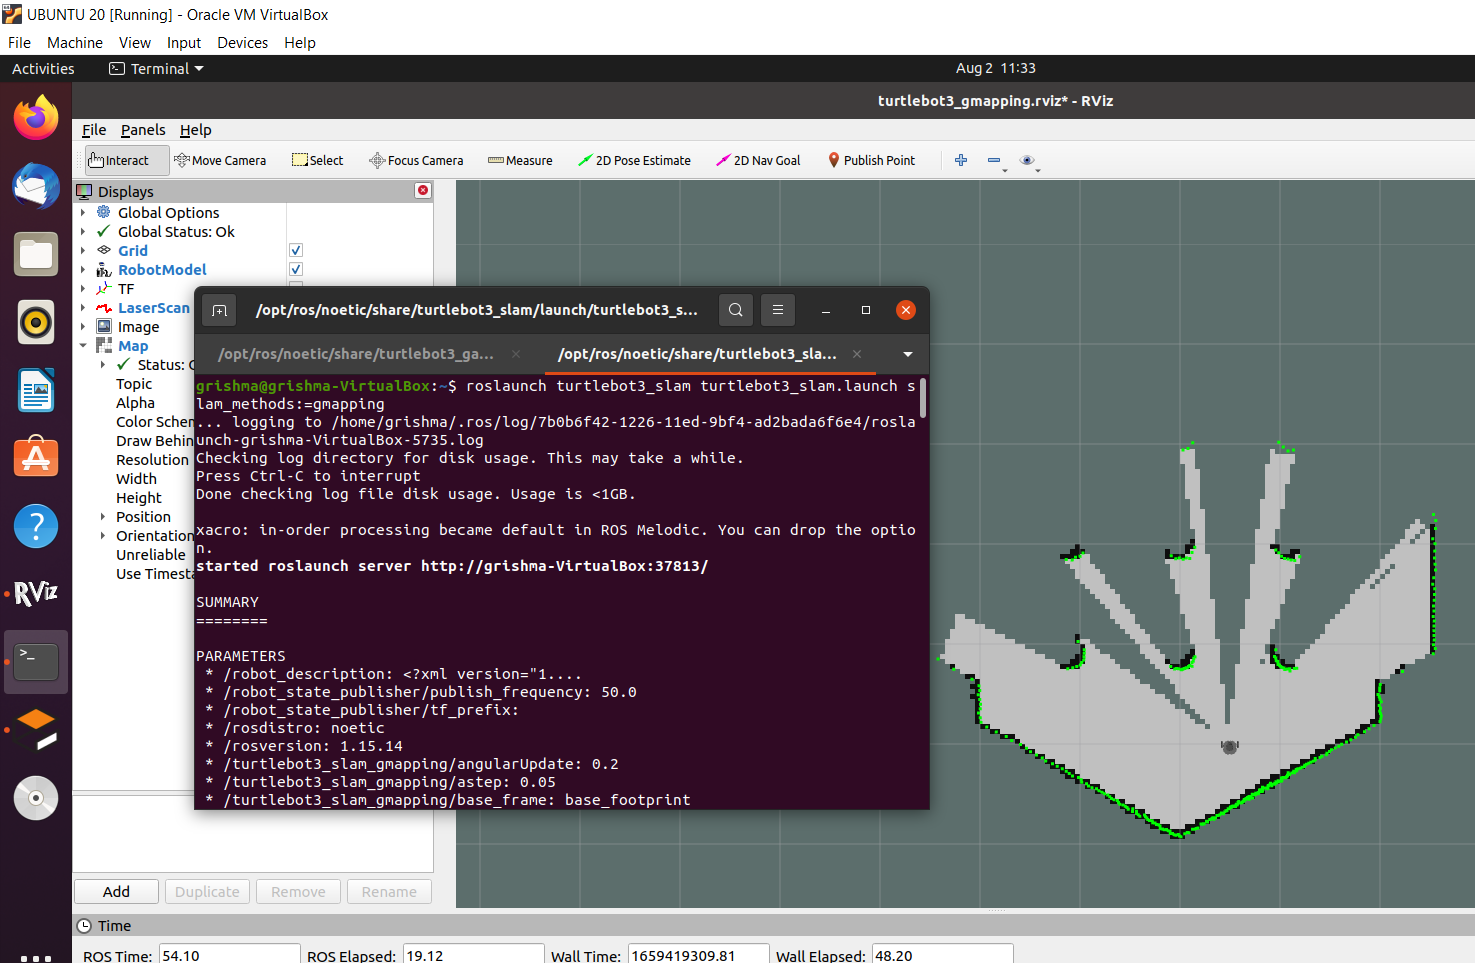Click the minus remove-tool icon
1475x963 pixels.
[994, 160]
